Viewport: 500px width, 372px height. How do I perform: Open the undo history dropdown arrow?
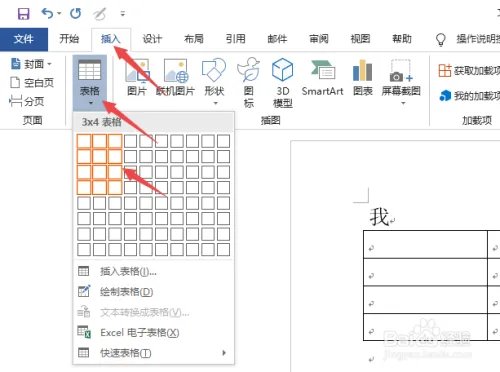pyautogui.click(x=59, y=14)
